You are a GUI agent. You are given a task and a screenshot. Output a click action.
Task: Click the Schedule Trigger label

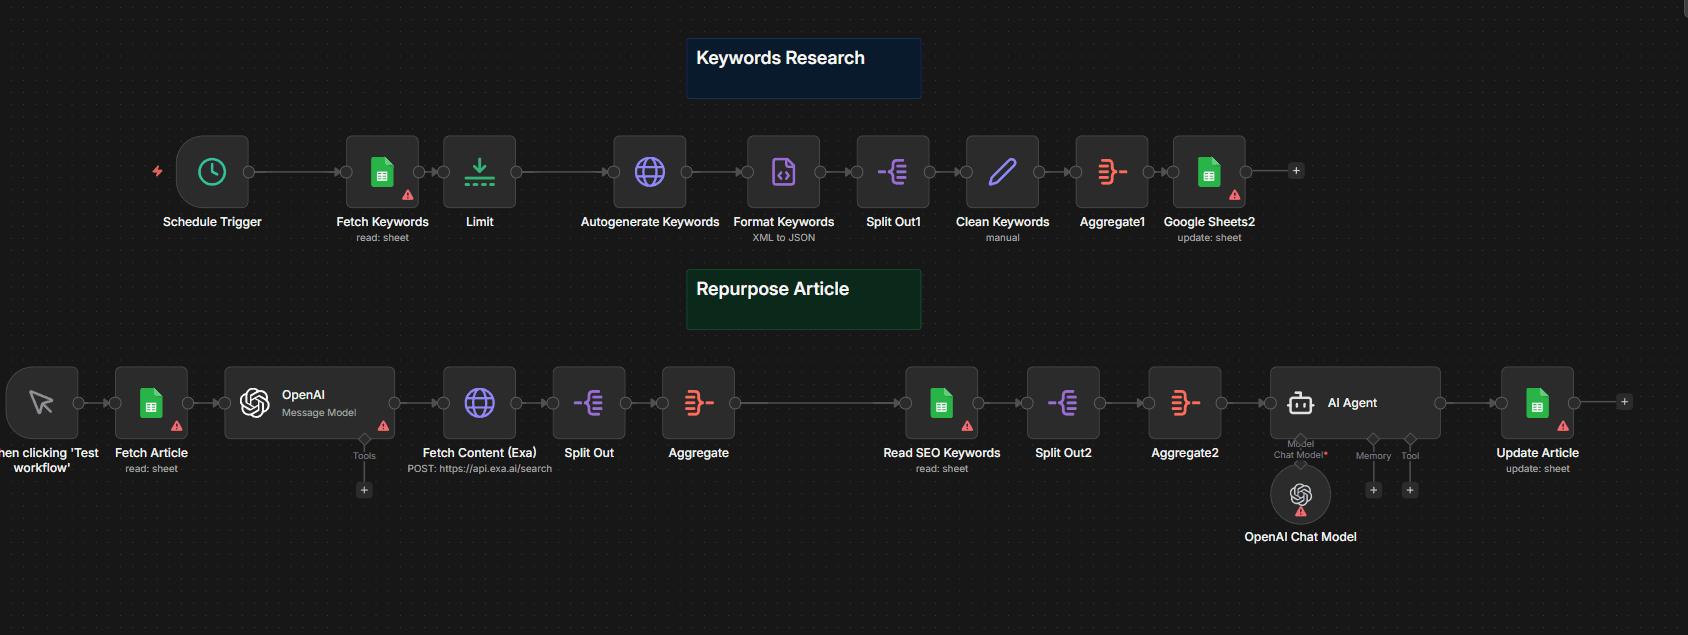click(212, 222)
